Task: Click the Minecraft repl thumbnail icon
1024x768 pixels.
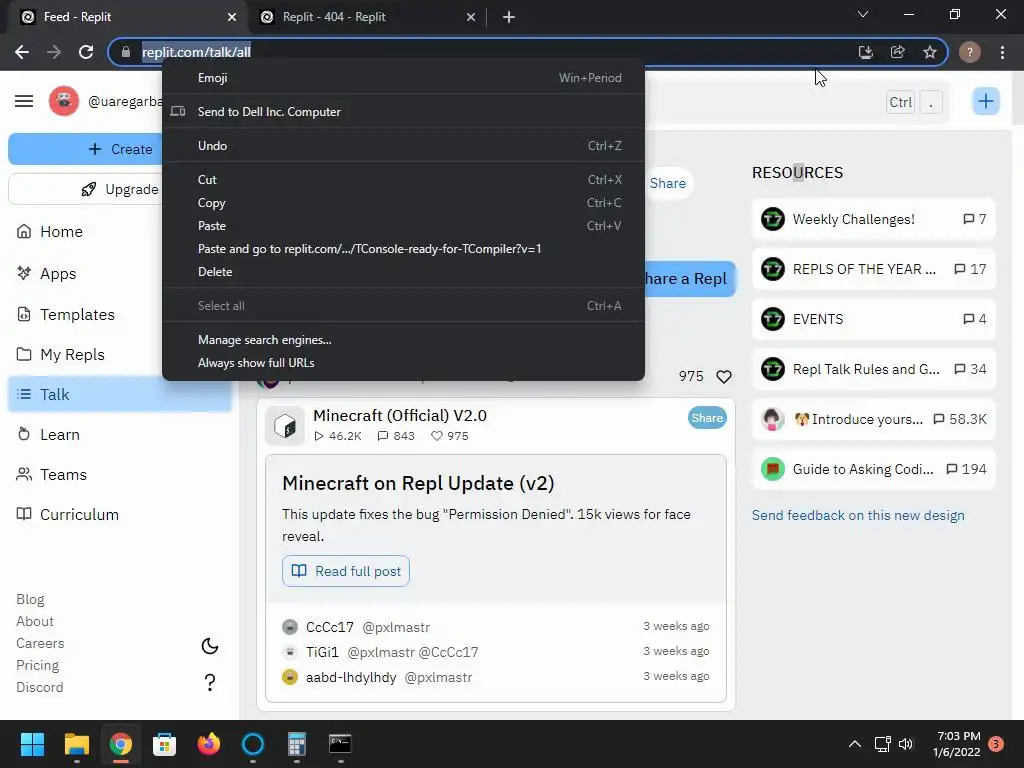Action: pos(285,426)
